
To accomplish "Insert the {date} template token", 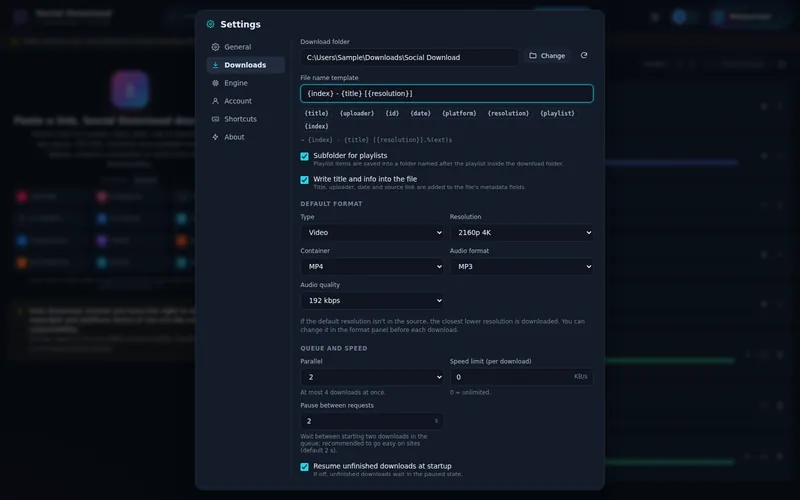I will pyautogui.click(x=420, y=113).
